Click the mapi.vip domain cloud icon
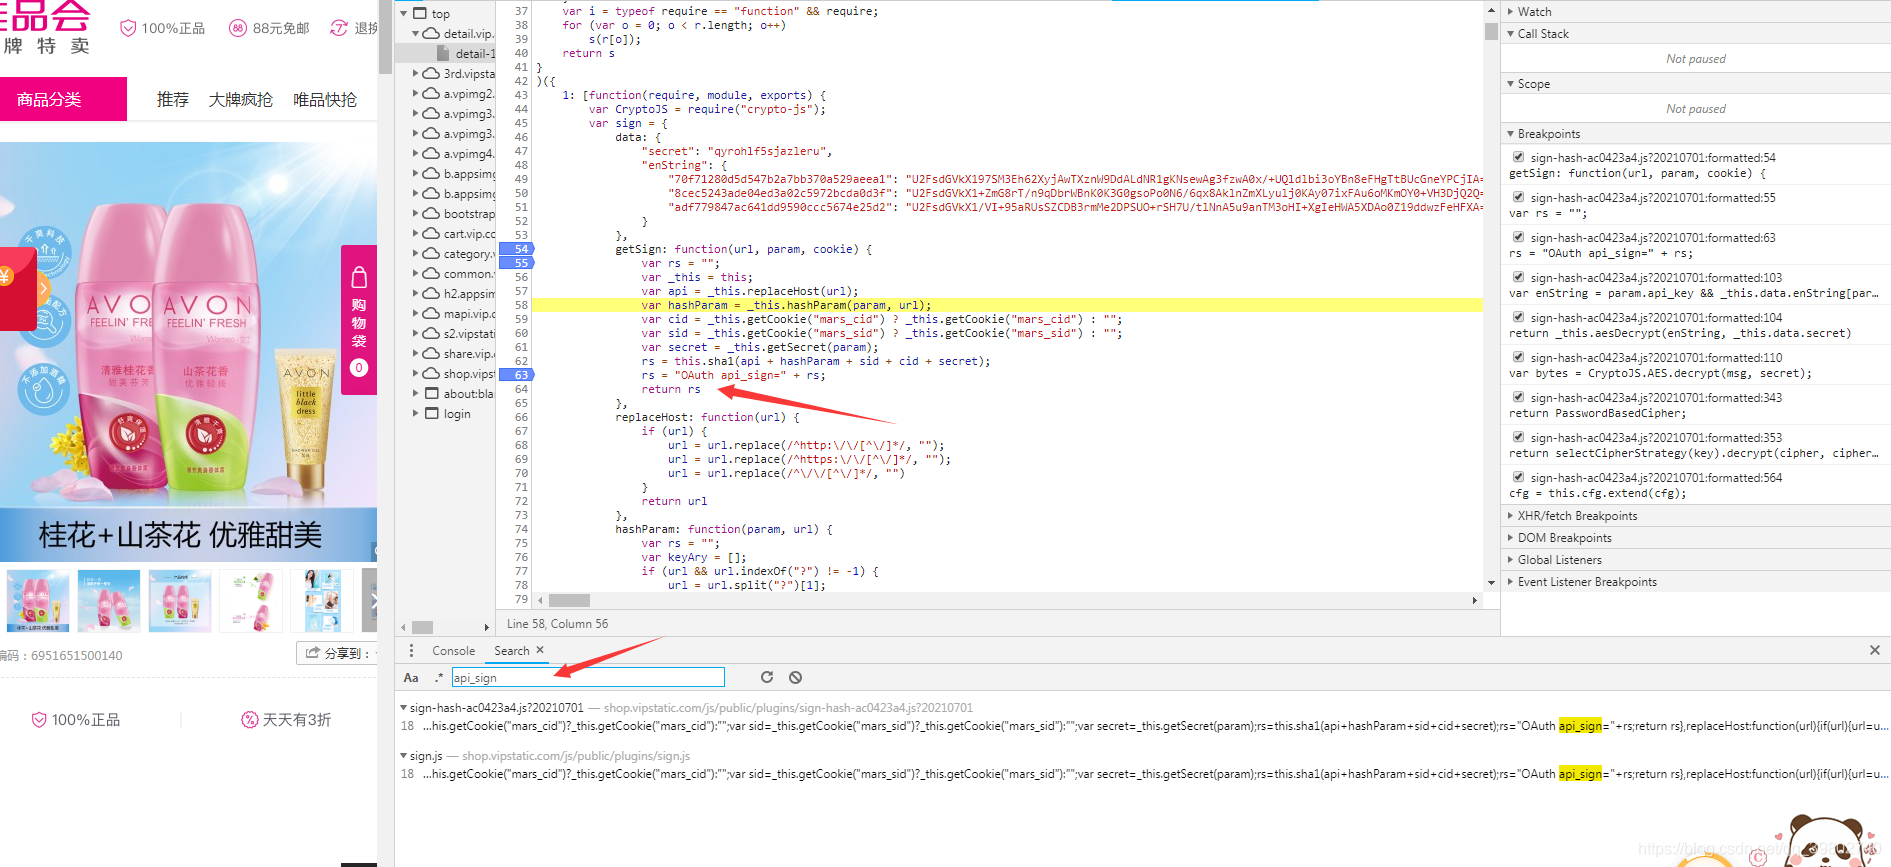This screenshot has width=1891, height=867. pyautogui.click(x=431, y=313)
